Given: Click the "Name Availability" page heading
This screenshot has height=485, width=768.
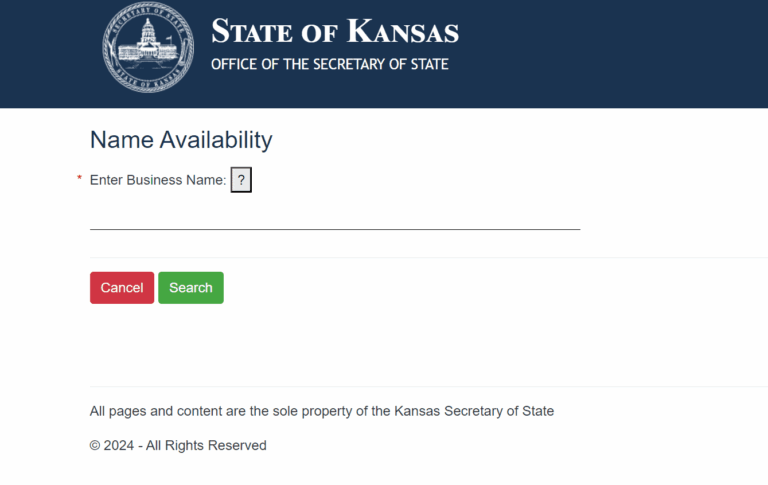Looking at the screenshot, I should point(181,140).
